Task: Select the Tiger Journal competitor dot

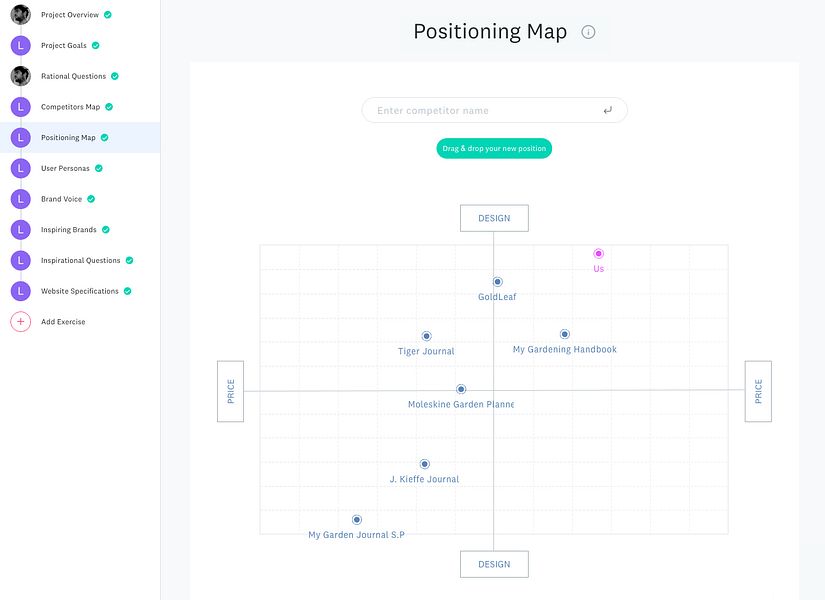Action: click(x=426, y=336)
